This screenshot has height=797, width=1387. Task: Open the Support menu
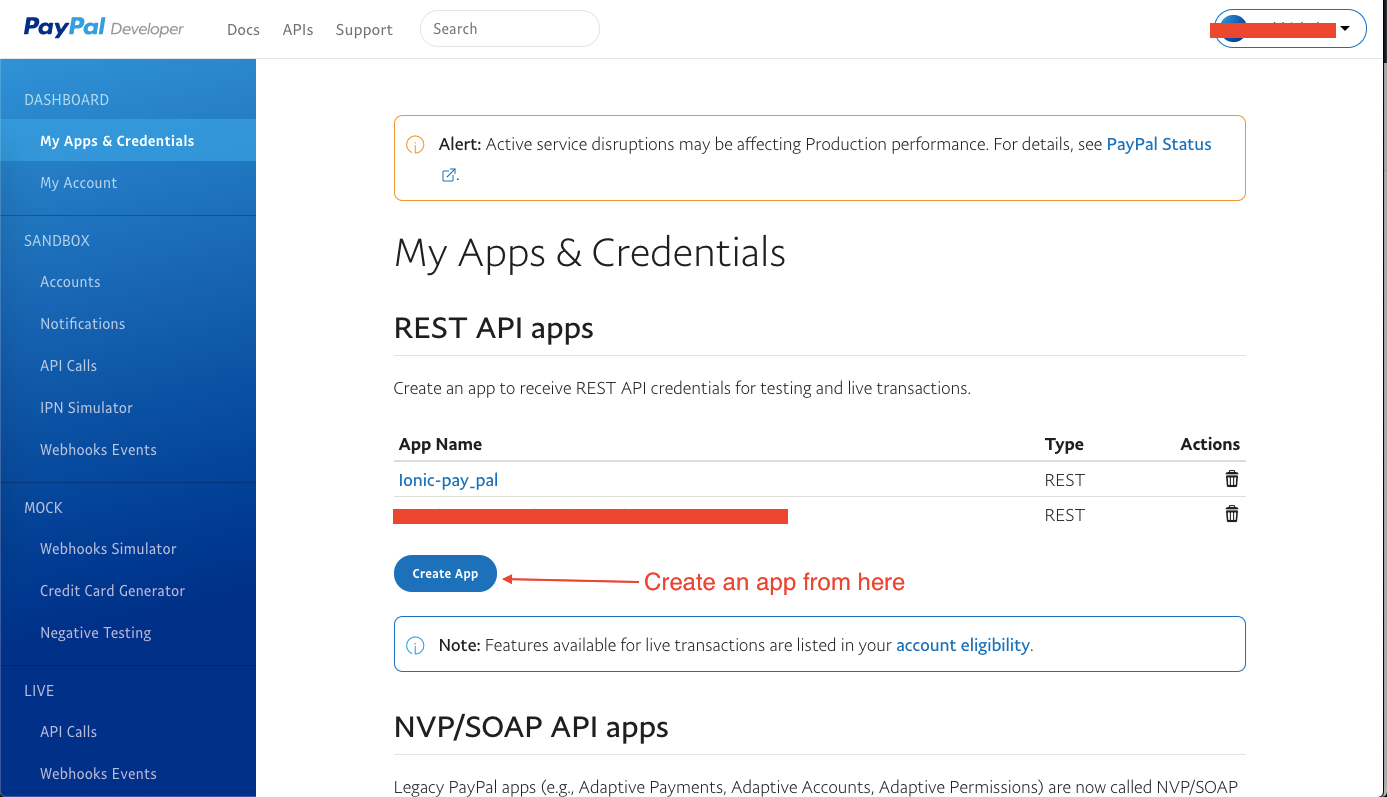click(x=364, y=30)
